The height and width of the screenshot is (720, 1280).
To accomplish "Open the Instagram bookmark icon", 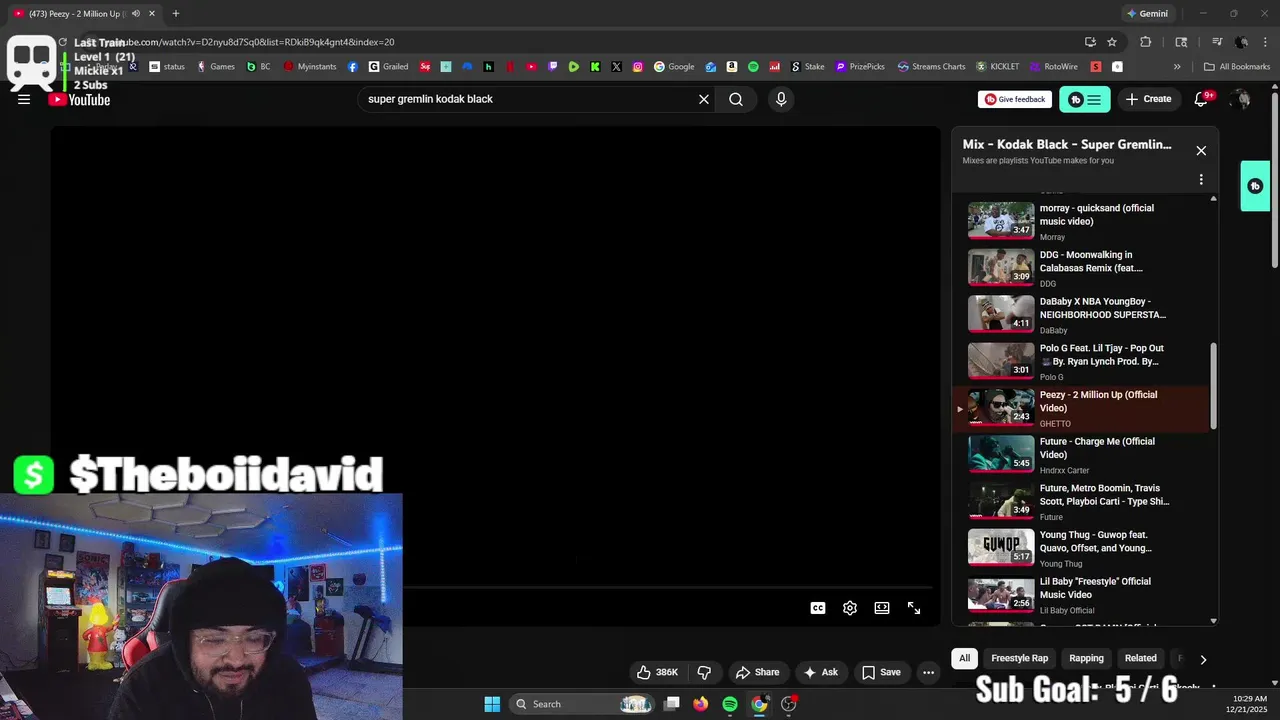I will [x=638, y=67].
